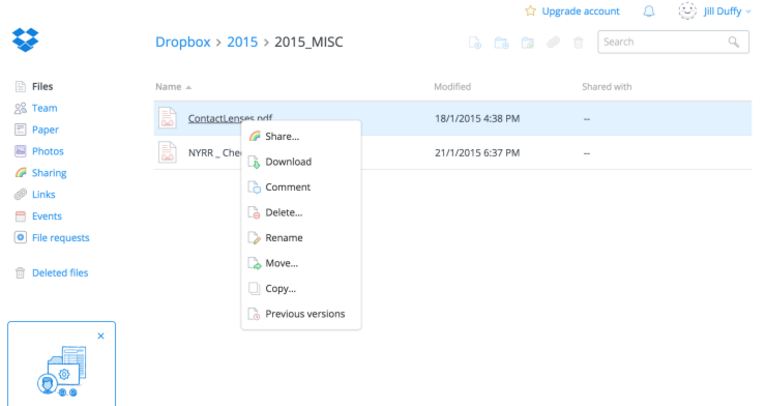Click the Previous versions icon in menu
764x406 pixels.
(x=254, y=314)
